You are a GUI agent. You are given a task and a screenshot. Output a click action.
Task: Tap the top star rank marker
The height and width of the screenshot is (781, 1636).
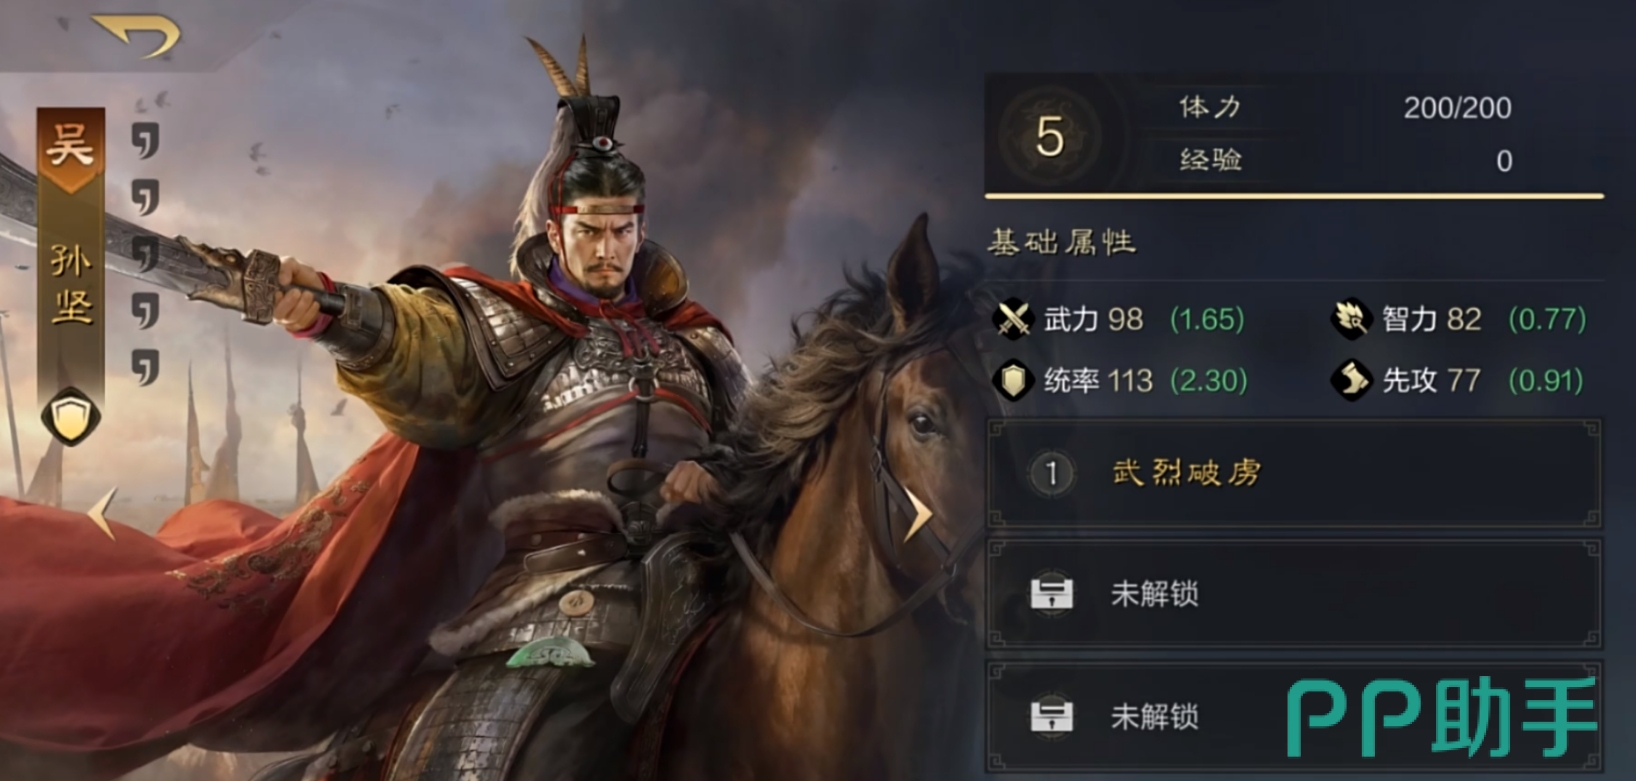(146, 140)
